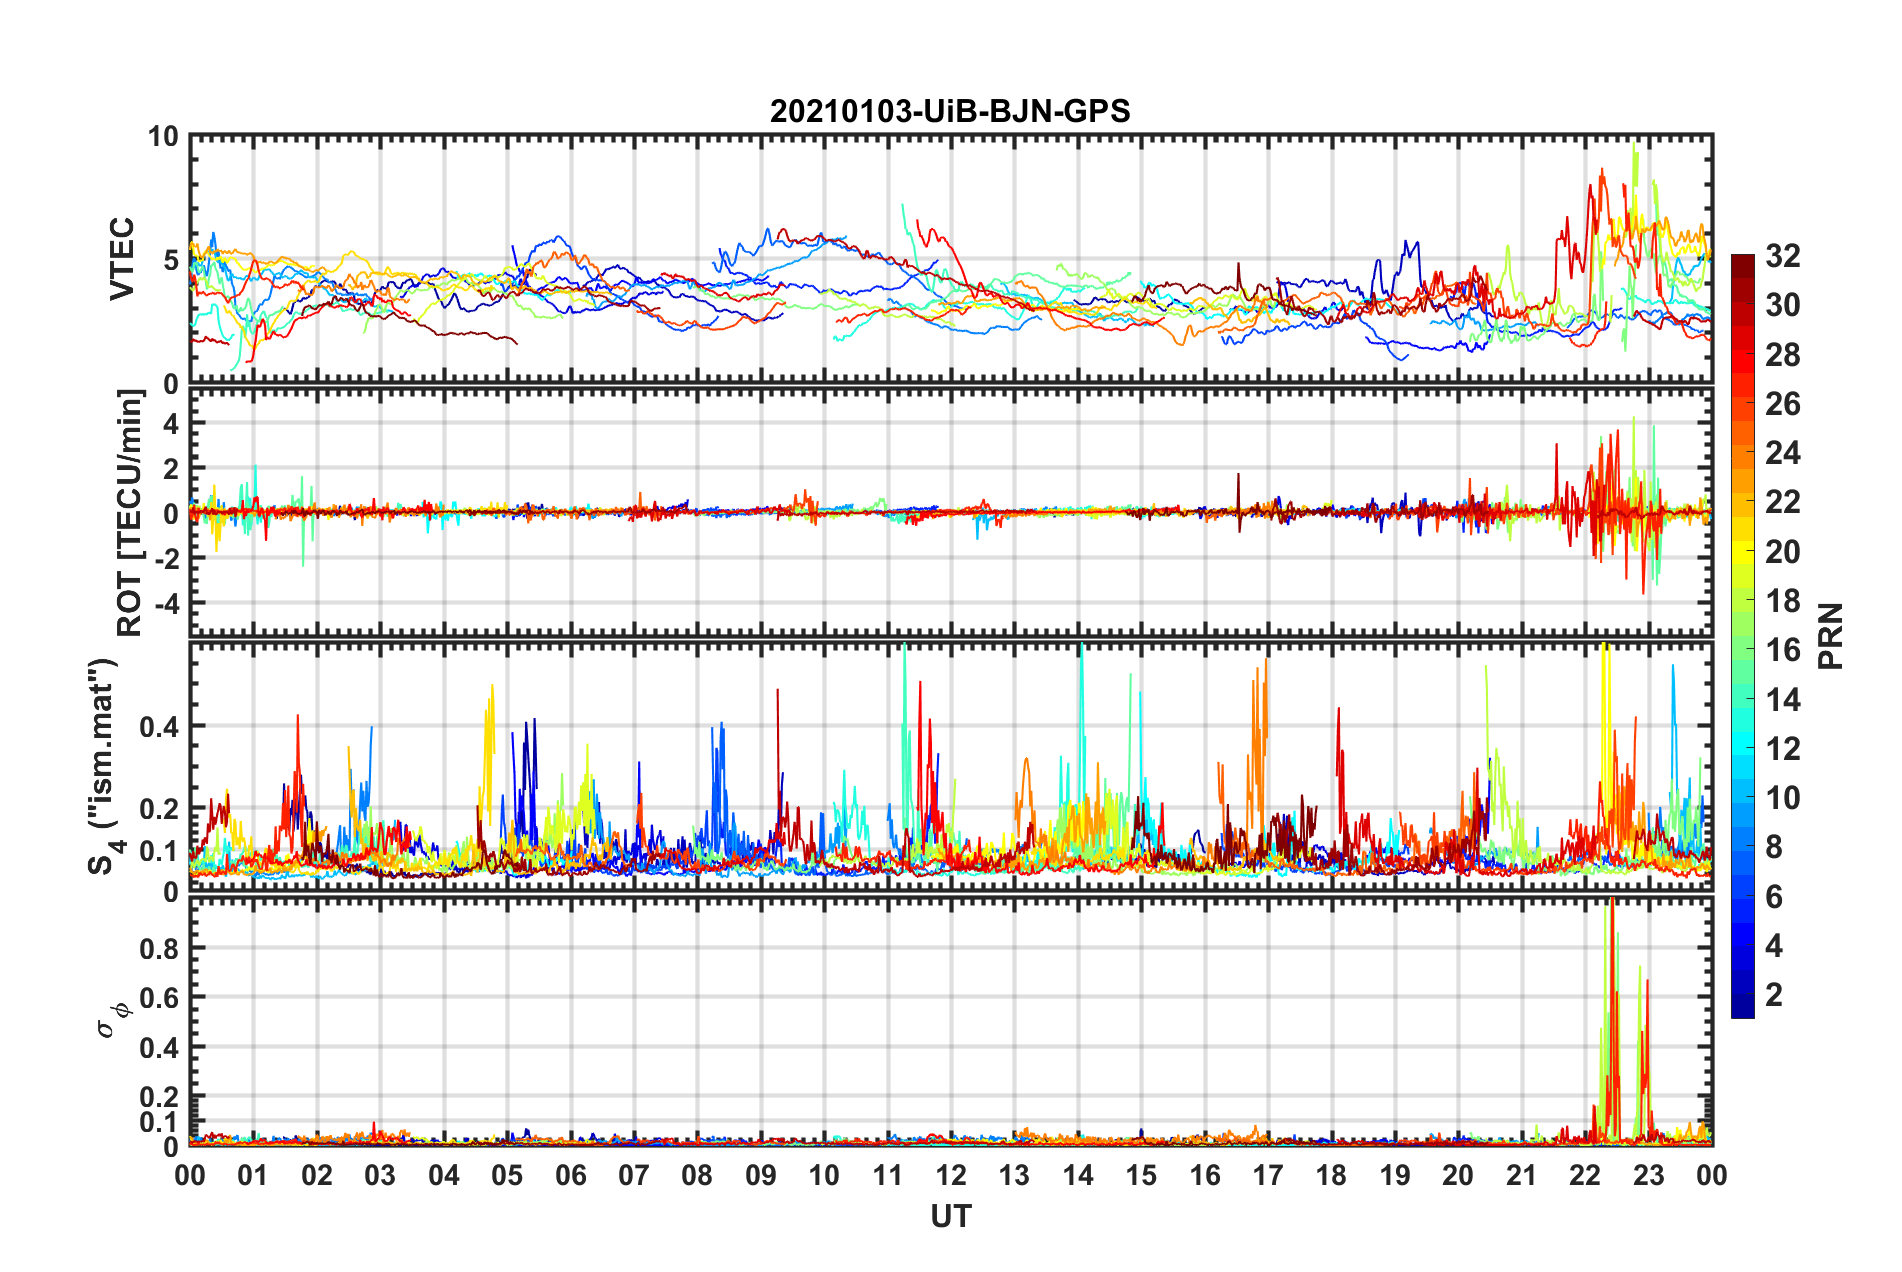Click UT axis tick label 03
1902x1272 pixels.
click(380, 1175)
